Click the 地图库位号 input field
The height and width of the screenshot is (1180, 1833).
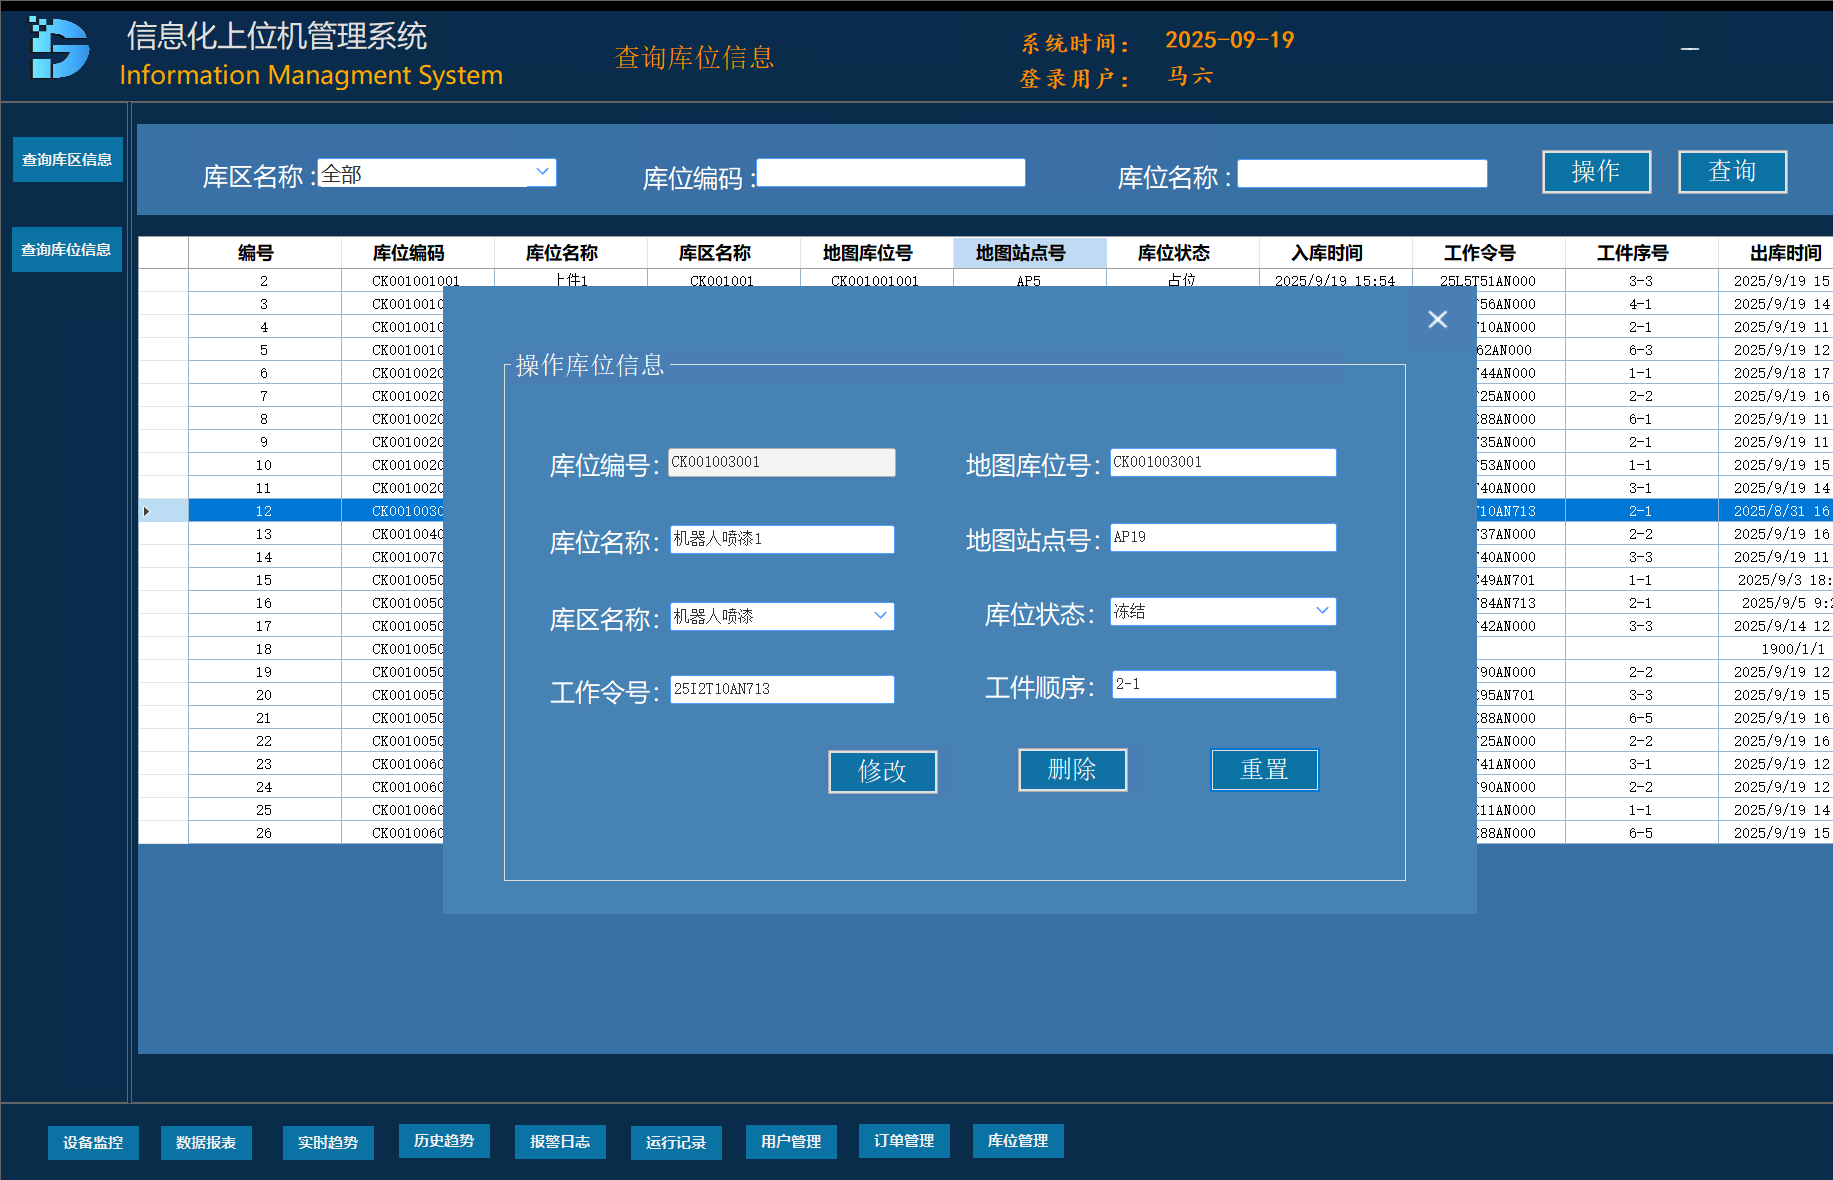tap(1223, 462)
